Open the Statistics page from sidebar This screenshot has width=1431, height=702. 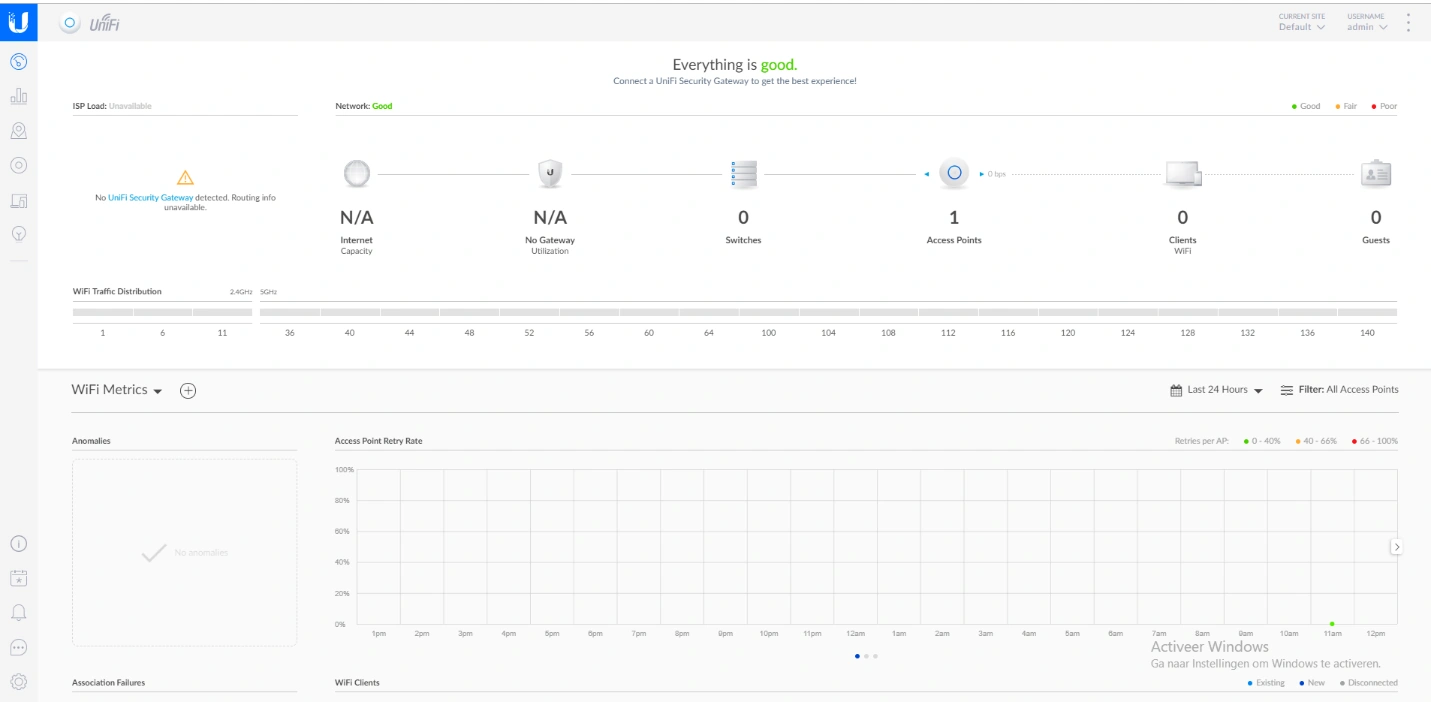coord(18,97)
